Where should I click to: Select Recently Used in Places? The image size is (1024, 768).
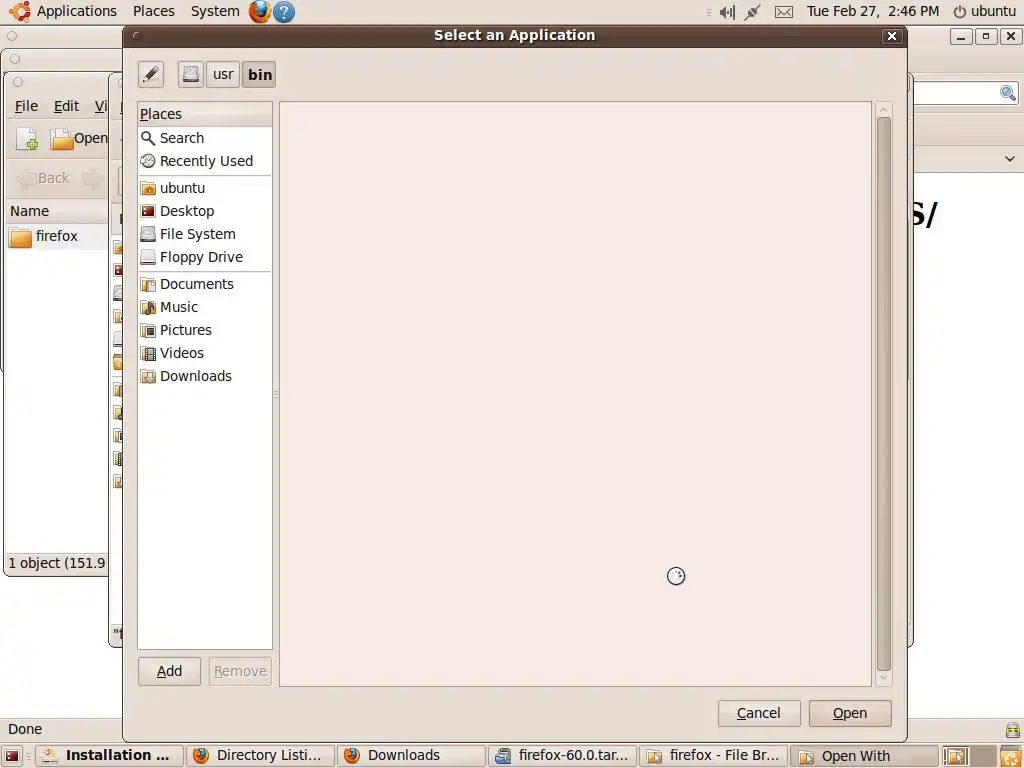(204, 161)
